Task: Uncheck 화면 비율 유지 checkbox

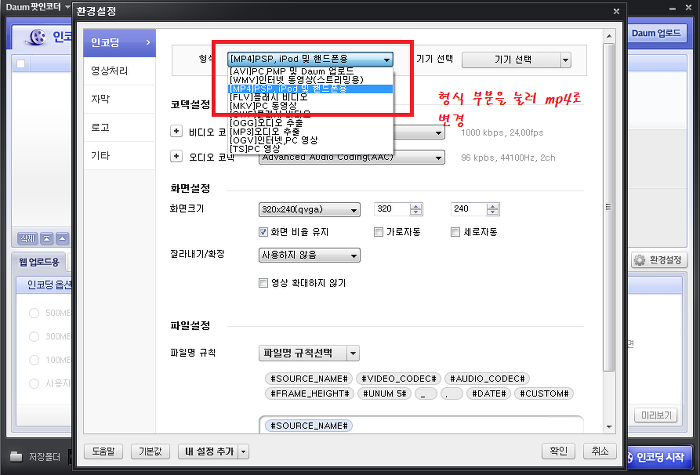Action: (x=263, y=232)
